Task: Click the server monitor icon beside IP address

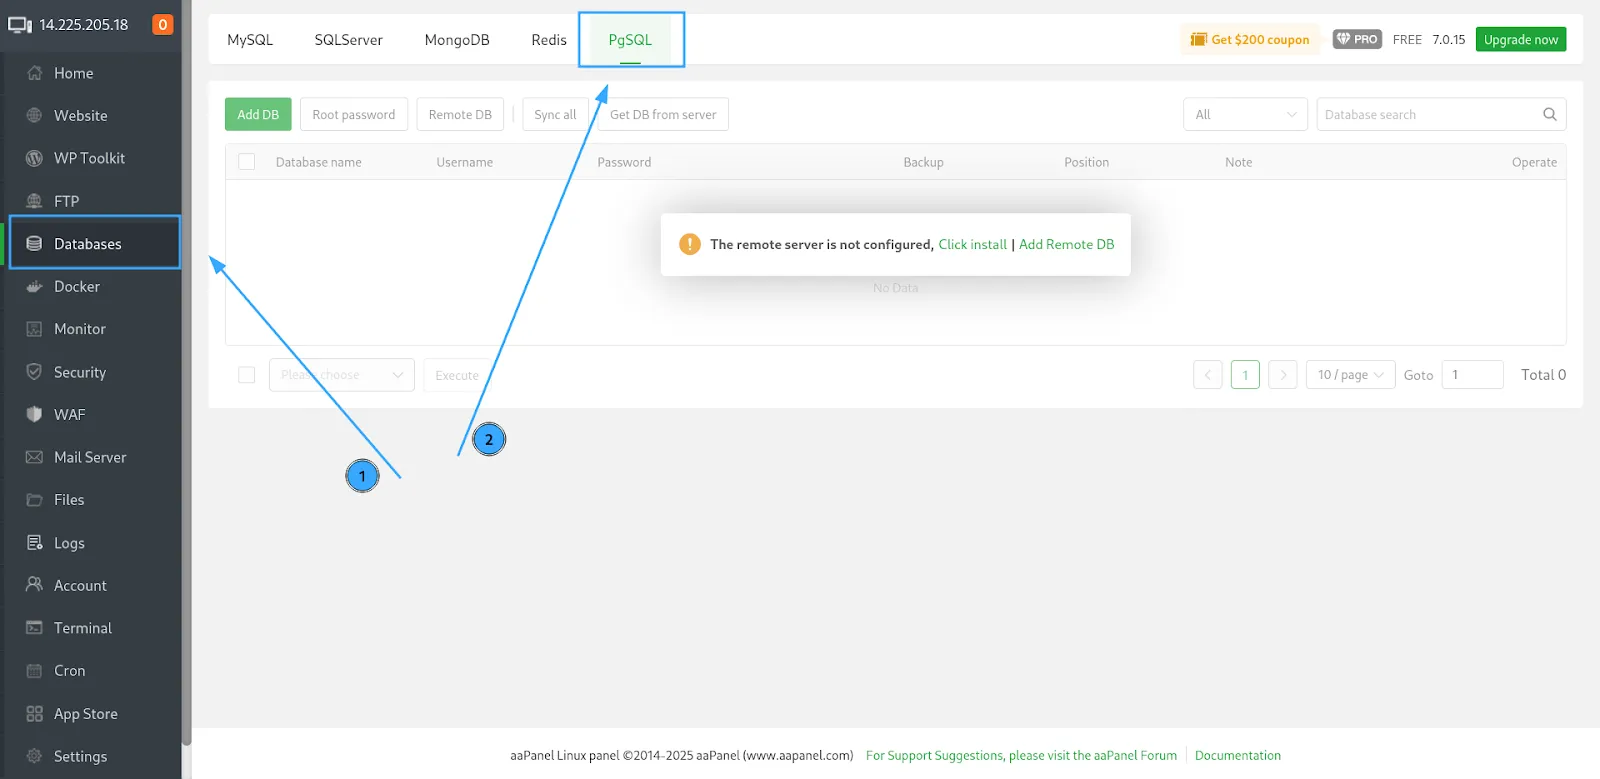Action: [20, 25]
